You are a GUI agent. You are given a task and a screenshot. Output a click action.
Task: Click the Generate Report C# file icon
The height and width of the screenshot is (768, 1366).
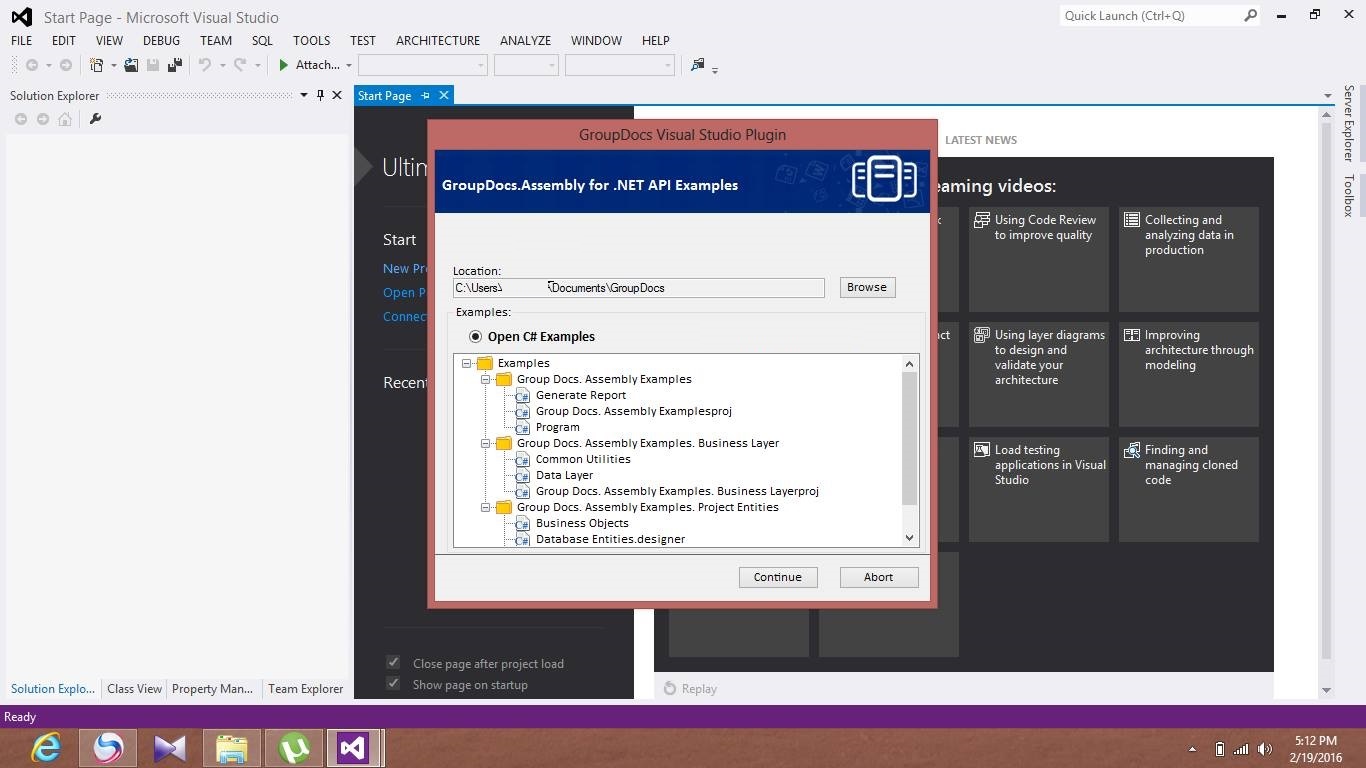pos(522,396)
